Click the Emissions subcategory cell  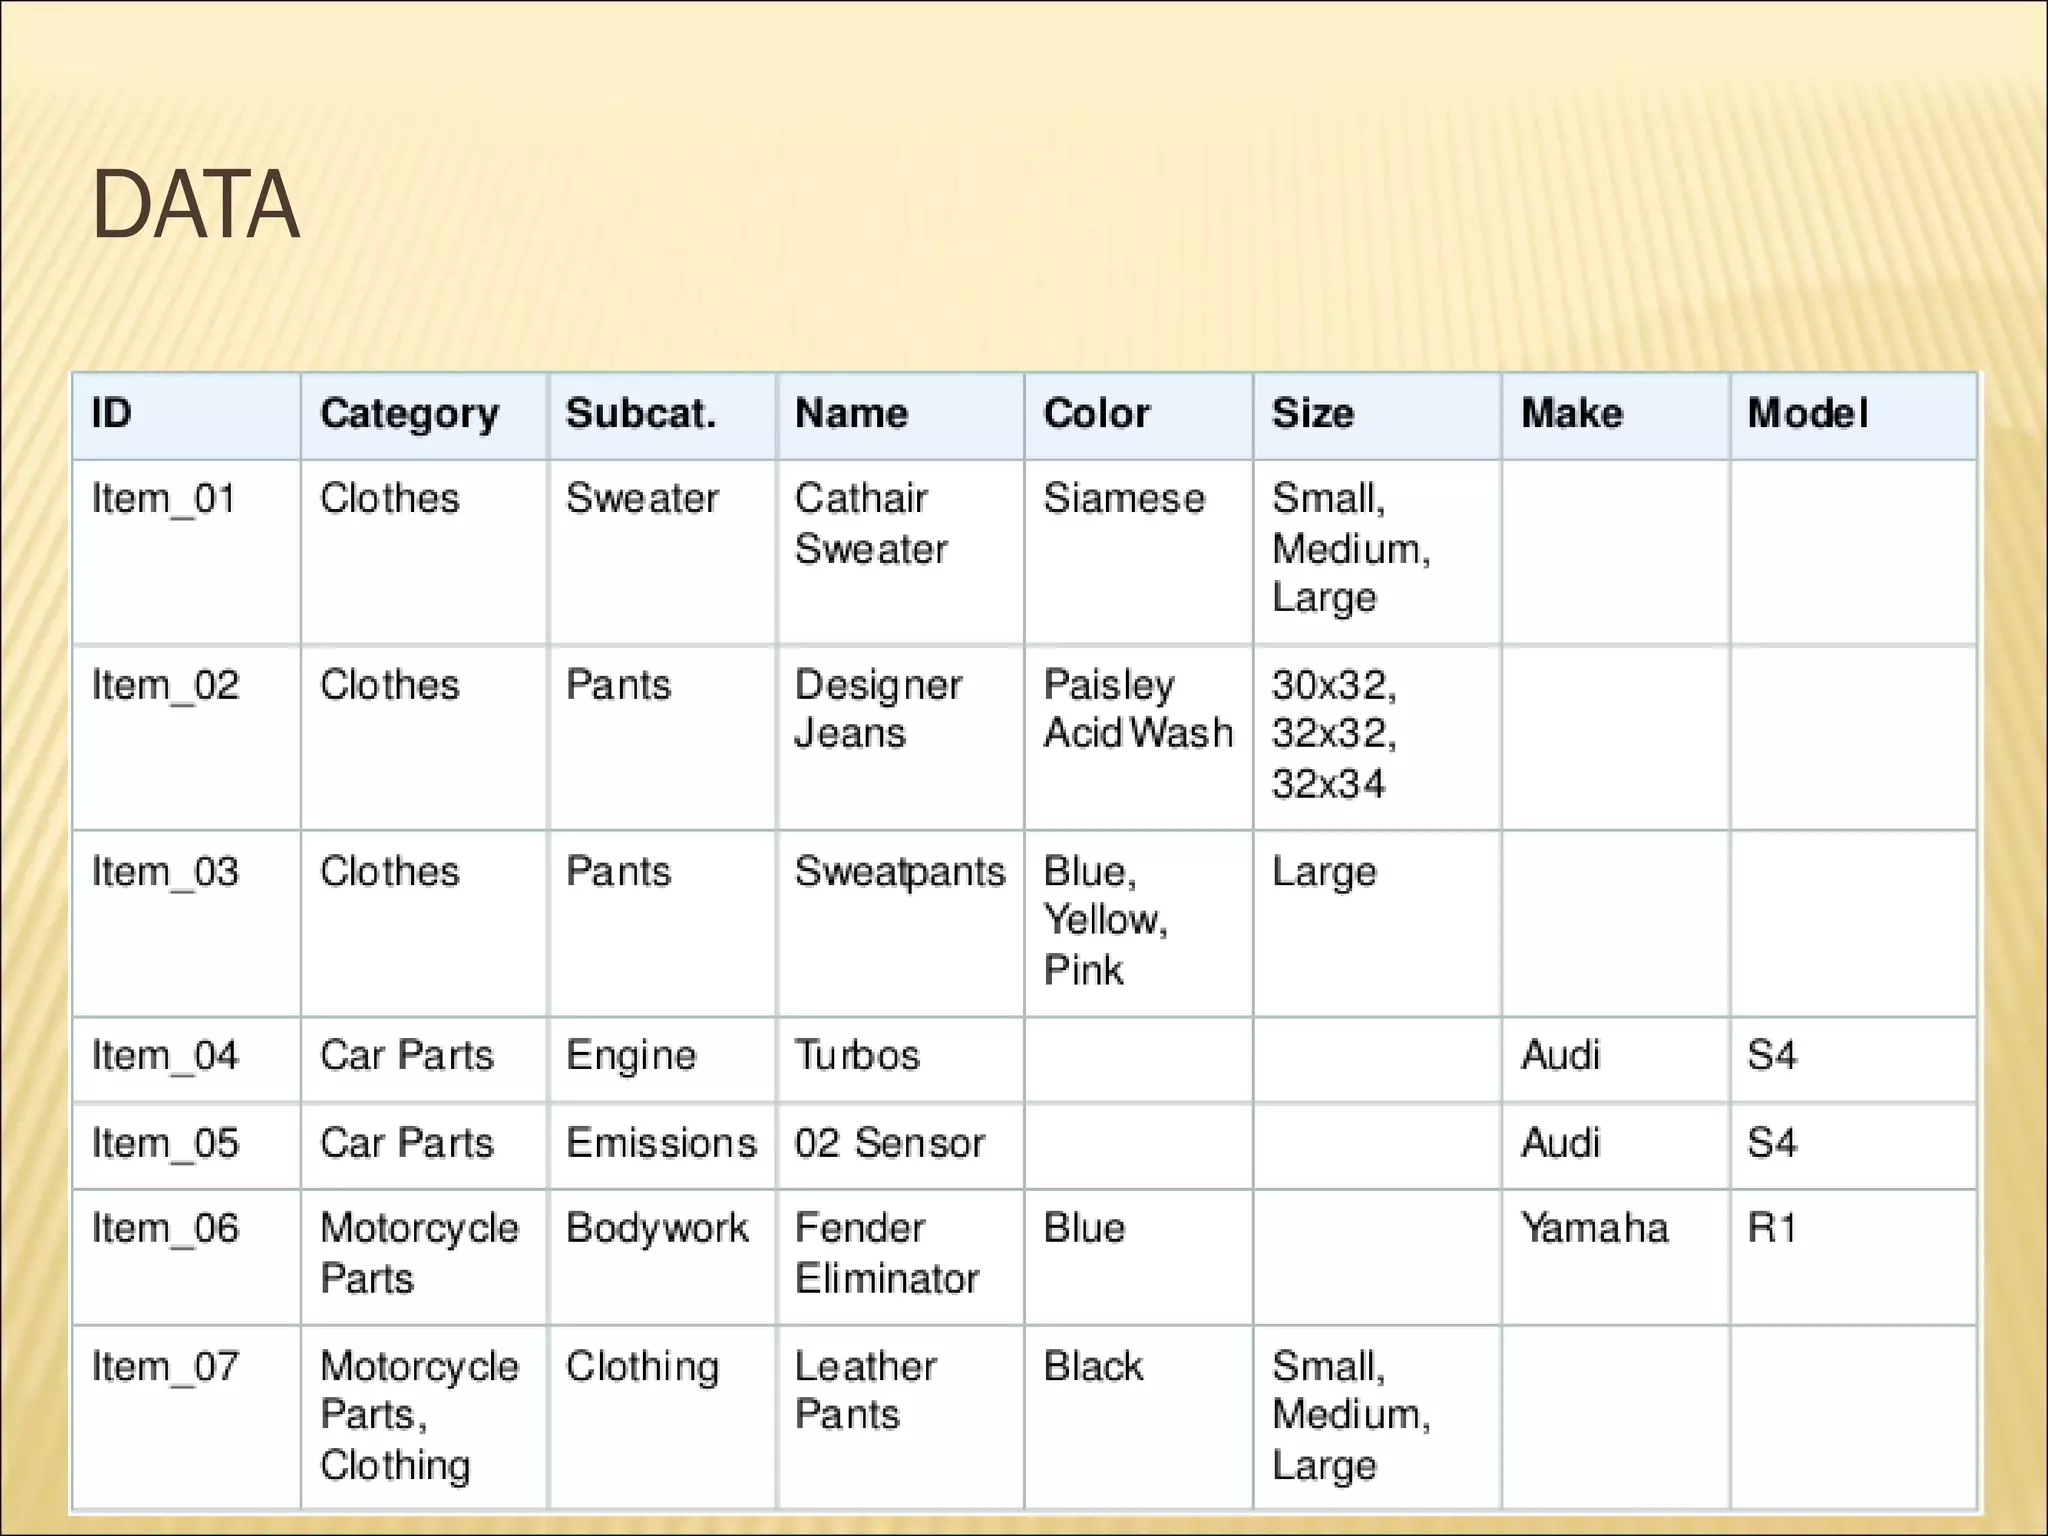click(x=661, y=1143)
